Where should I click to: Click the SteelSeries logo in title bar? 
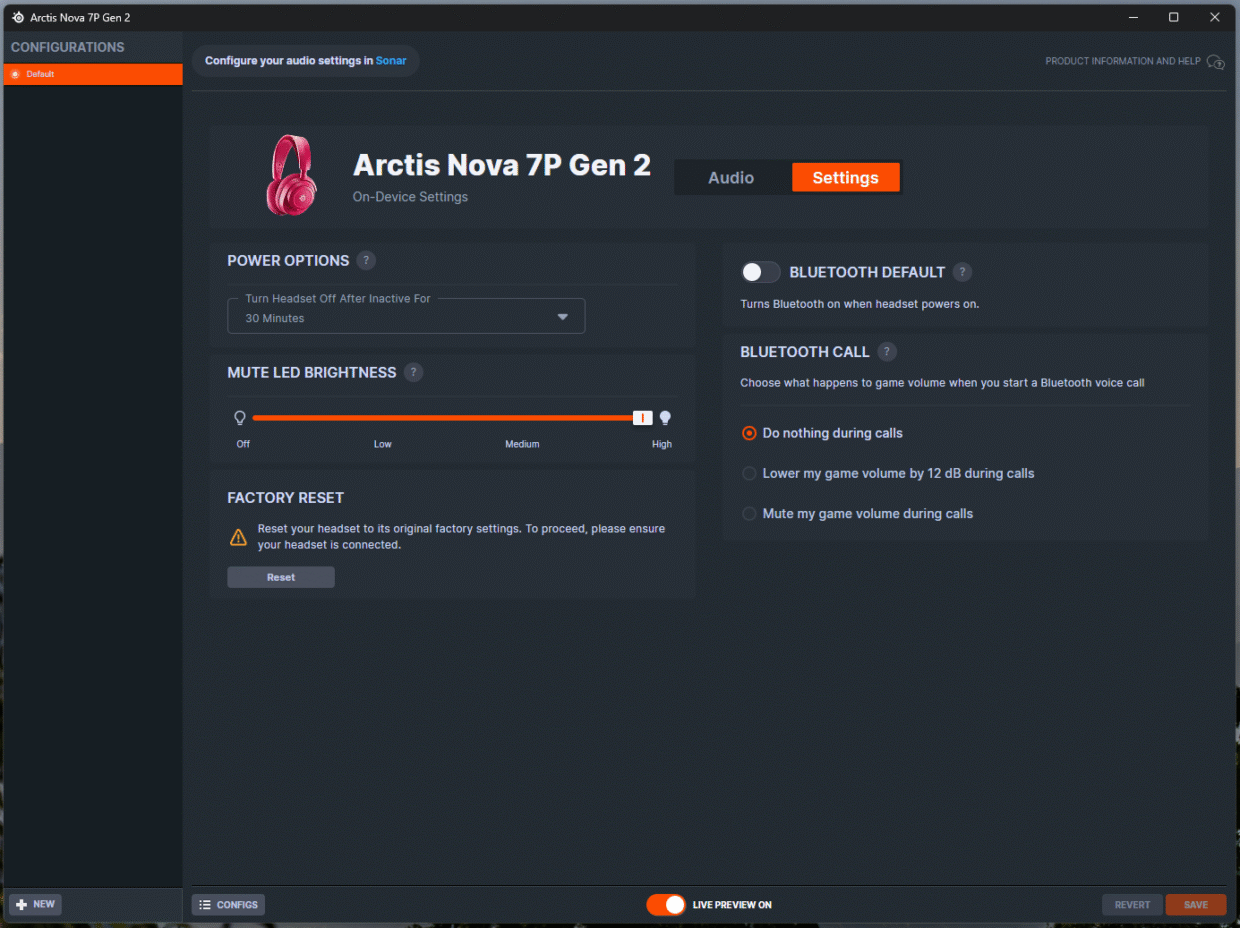[18, 18]
